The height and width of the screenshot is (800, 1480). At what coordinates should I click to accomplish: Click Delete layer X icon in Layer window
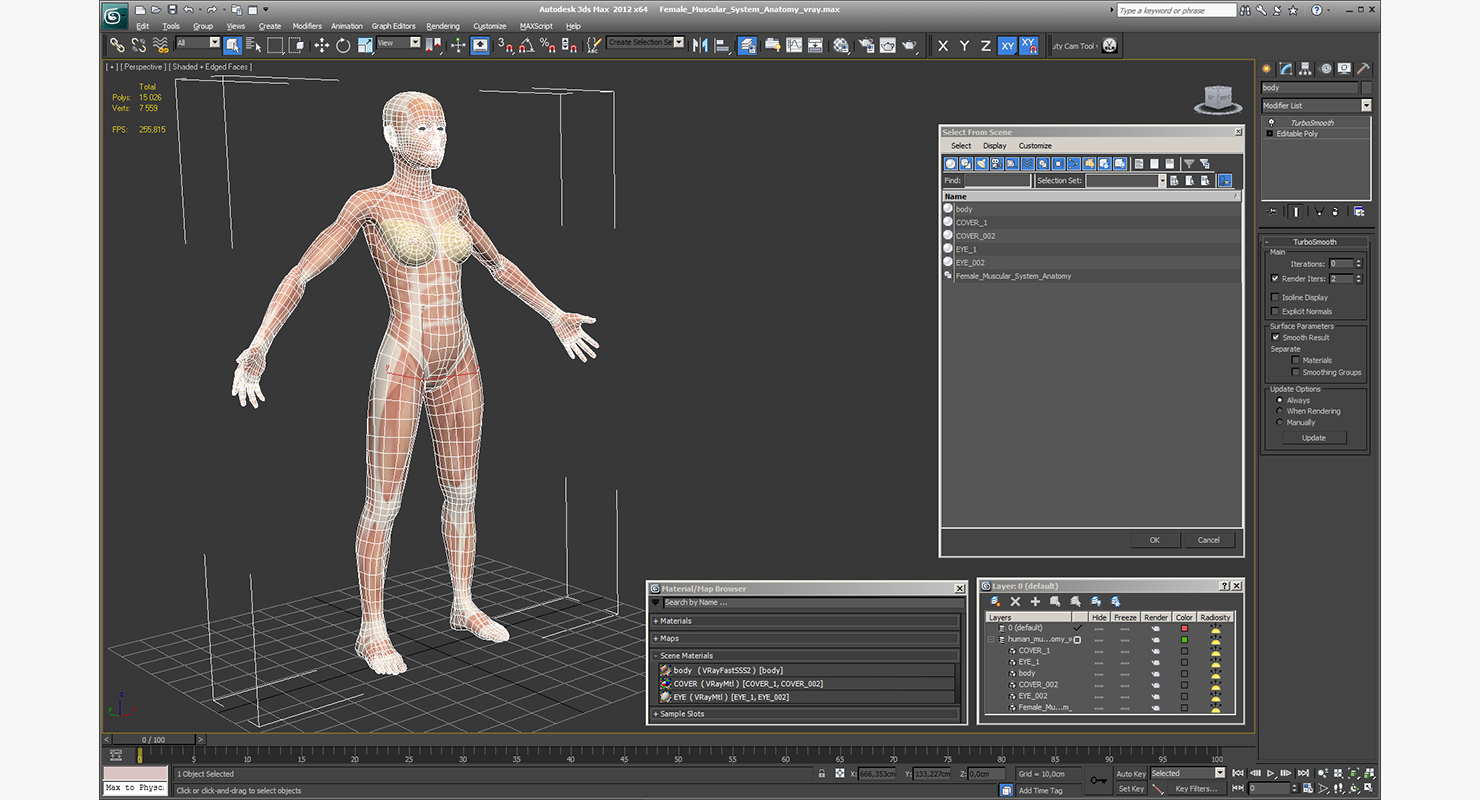pos(1015,601)
